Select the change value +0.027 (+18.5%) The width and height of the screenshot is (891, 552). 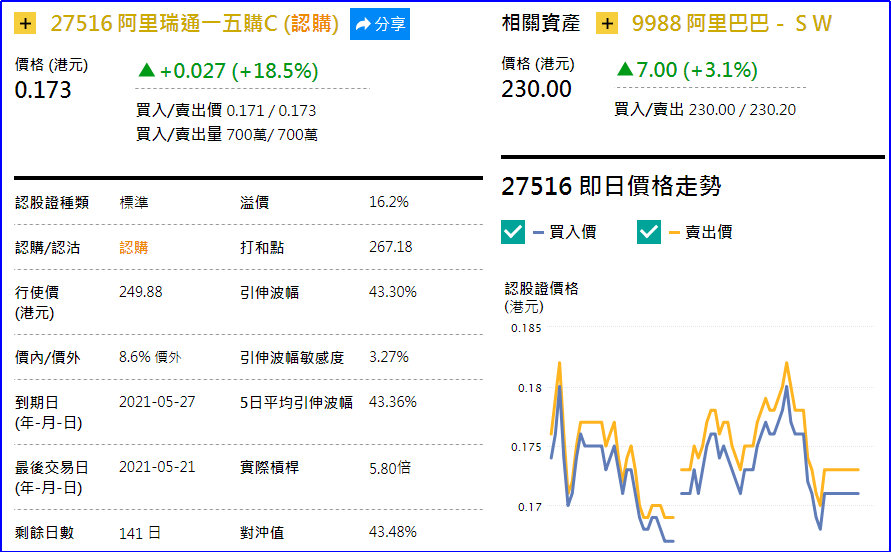coord(239,71)
